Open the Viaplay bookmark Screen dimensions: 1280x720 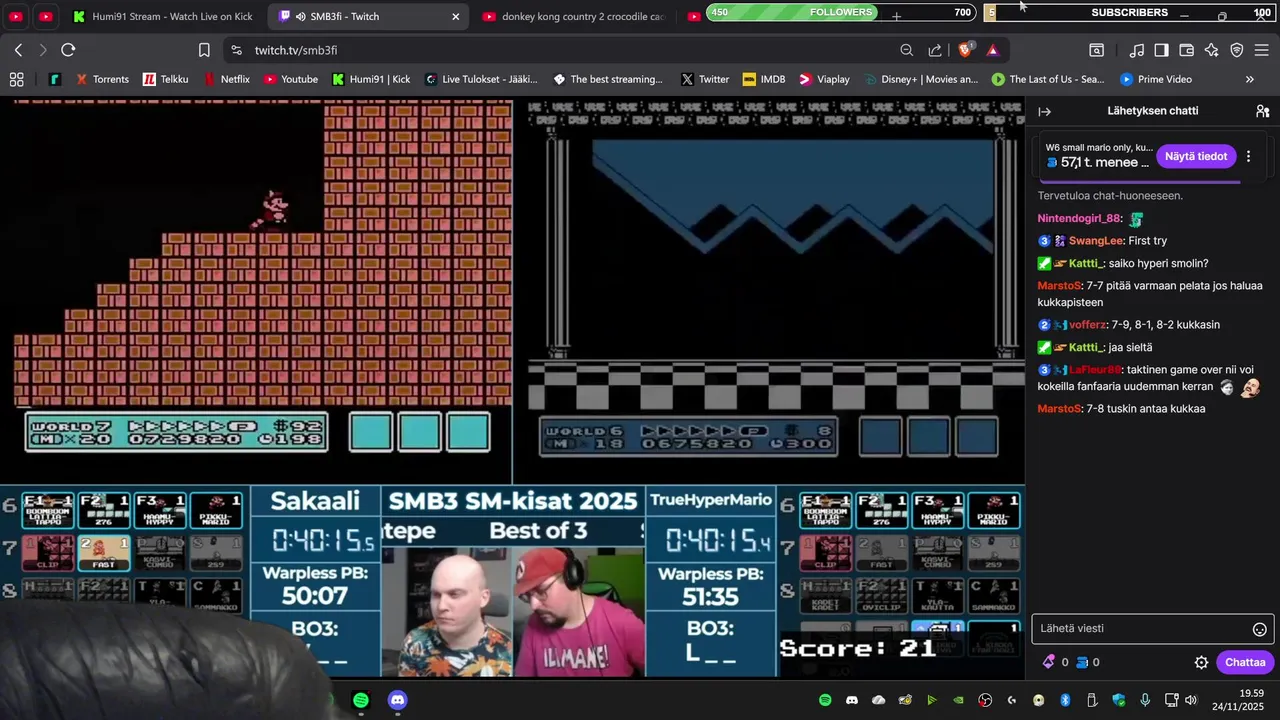coord(823,79)
